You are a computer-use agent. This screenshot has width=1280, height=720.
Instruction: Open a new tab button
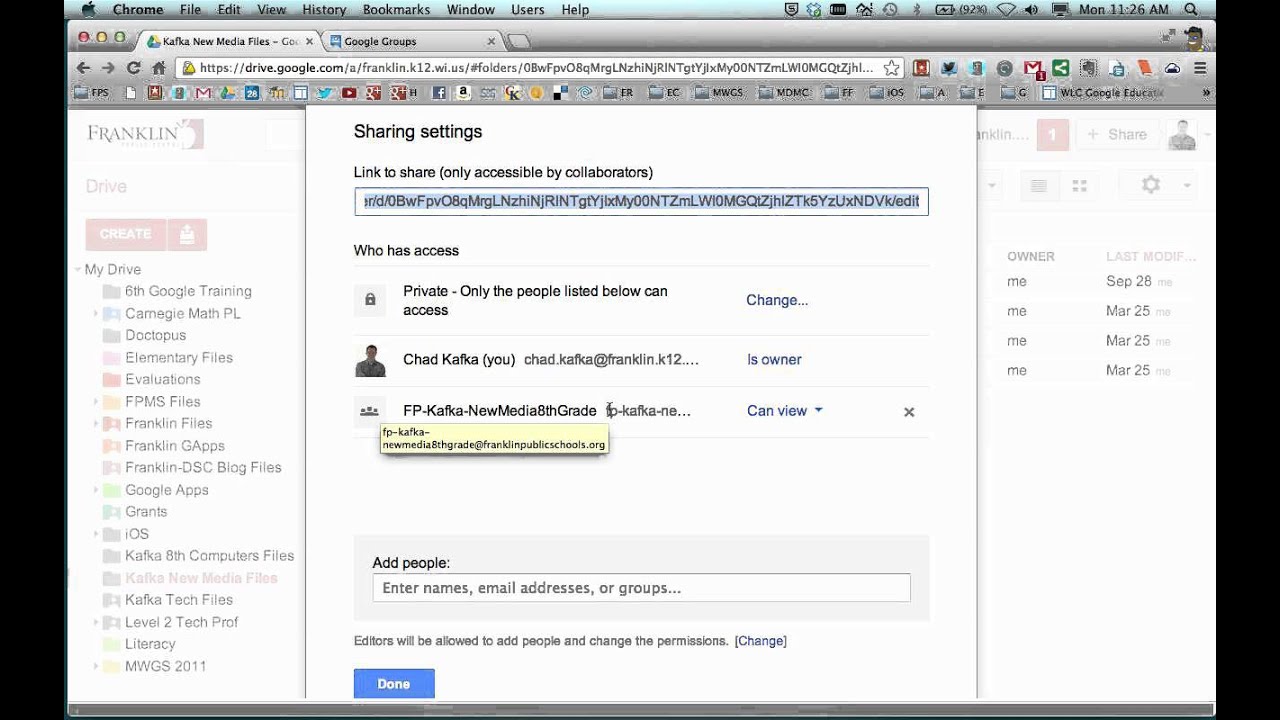(518, 41)
